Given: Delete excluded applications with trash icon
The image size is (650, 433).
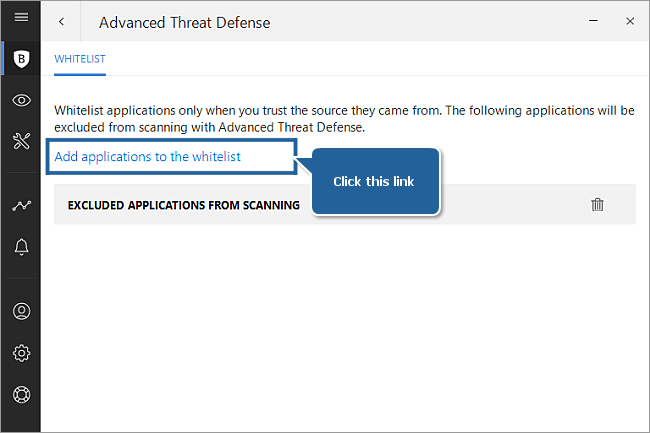Looking at the screenshot, I should (x=597, y=204).
